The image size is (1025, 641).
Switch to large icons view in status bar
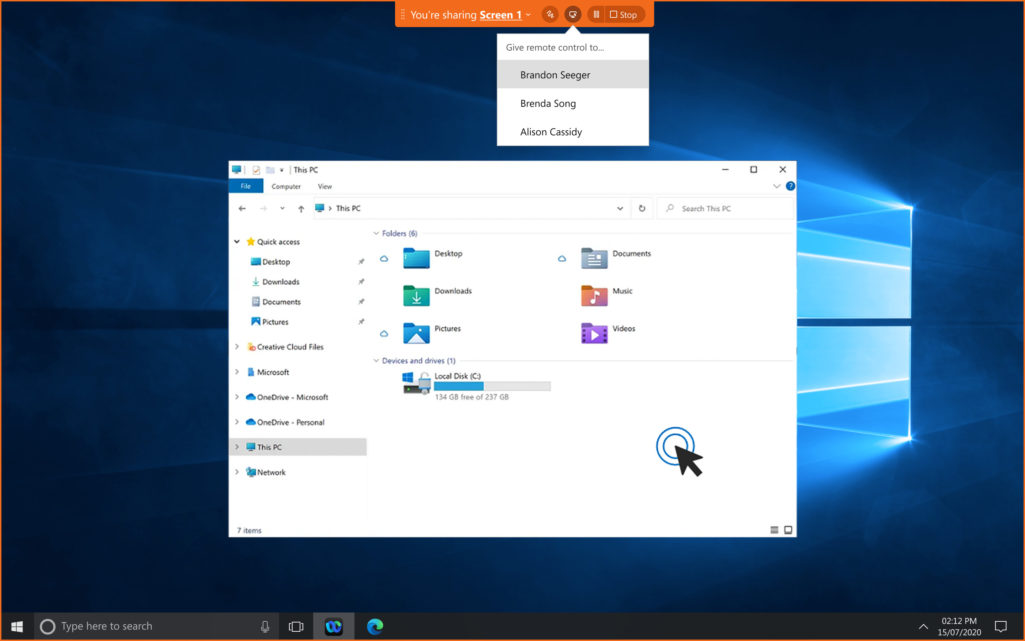(788, 530)
